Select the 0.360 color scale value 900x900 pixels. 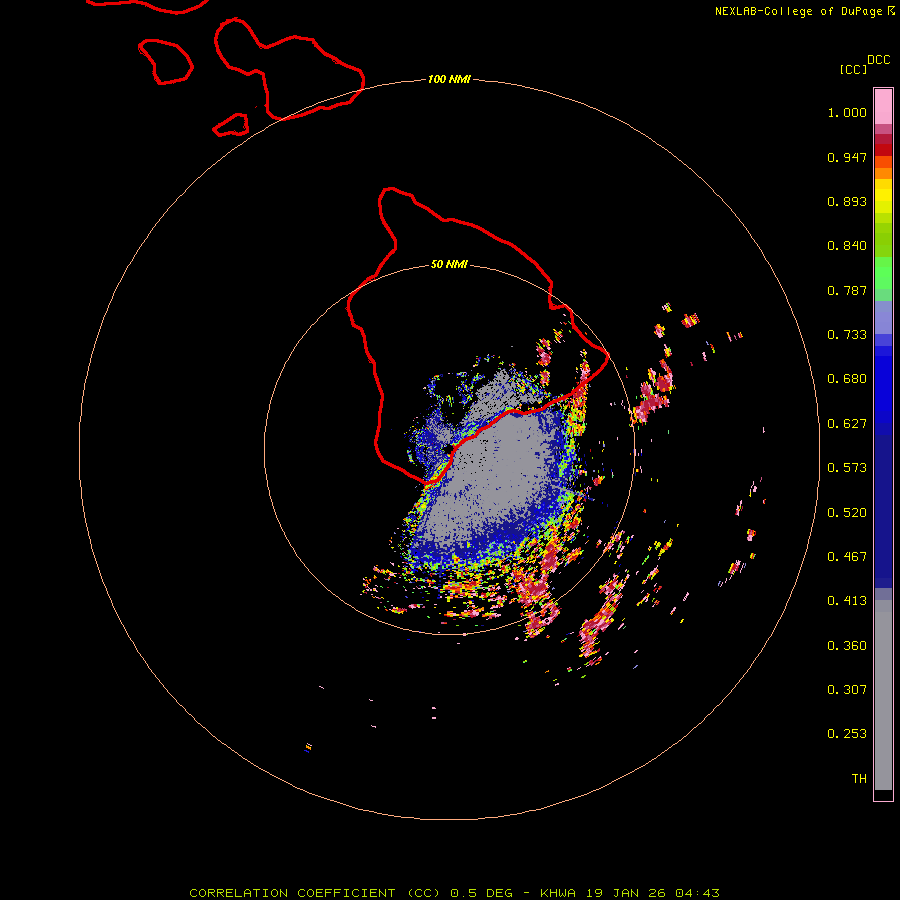(847, 646)
